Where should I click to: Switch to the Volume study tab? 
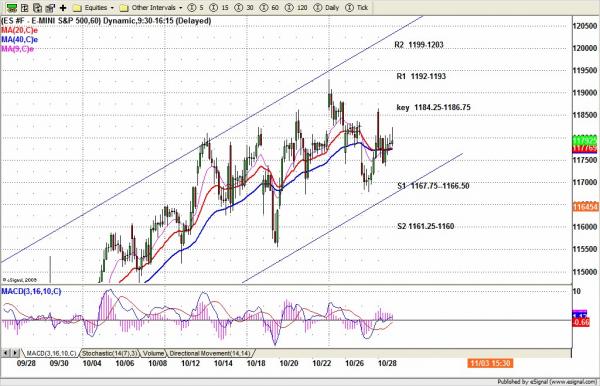(x=153, y=353)
